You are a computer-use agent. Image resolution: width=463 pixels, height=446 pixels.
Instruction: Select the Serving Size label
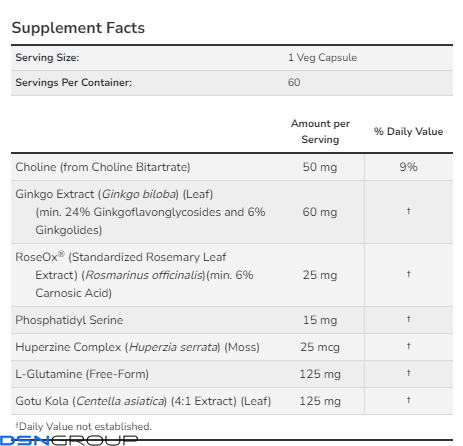[47, 58]
